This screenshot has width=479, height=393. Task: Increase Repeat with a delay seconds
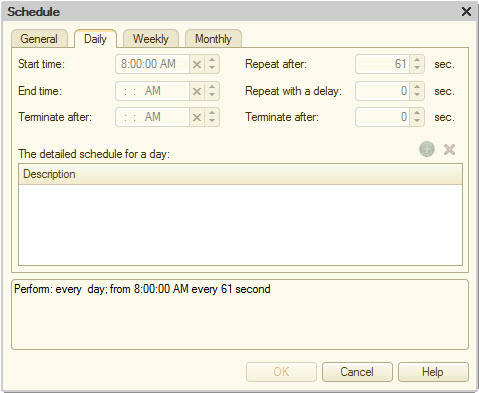click(x=417, y=87)
